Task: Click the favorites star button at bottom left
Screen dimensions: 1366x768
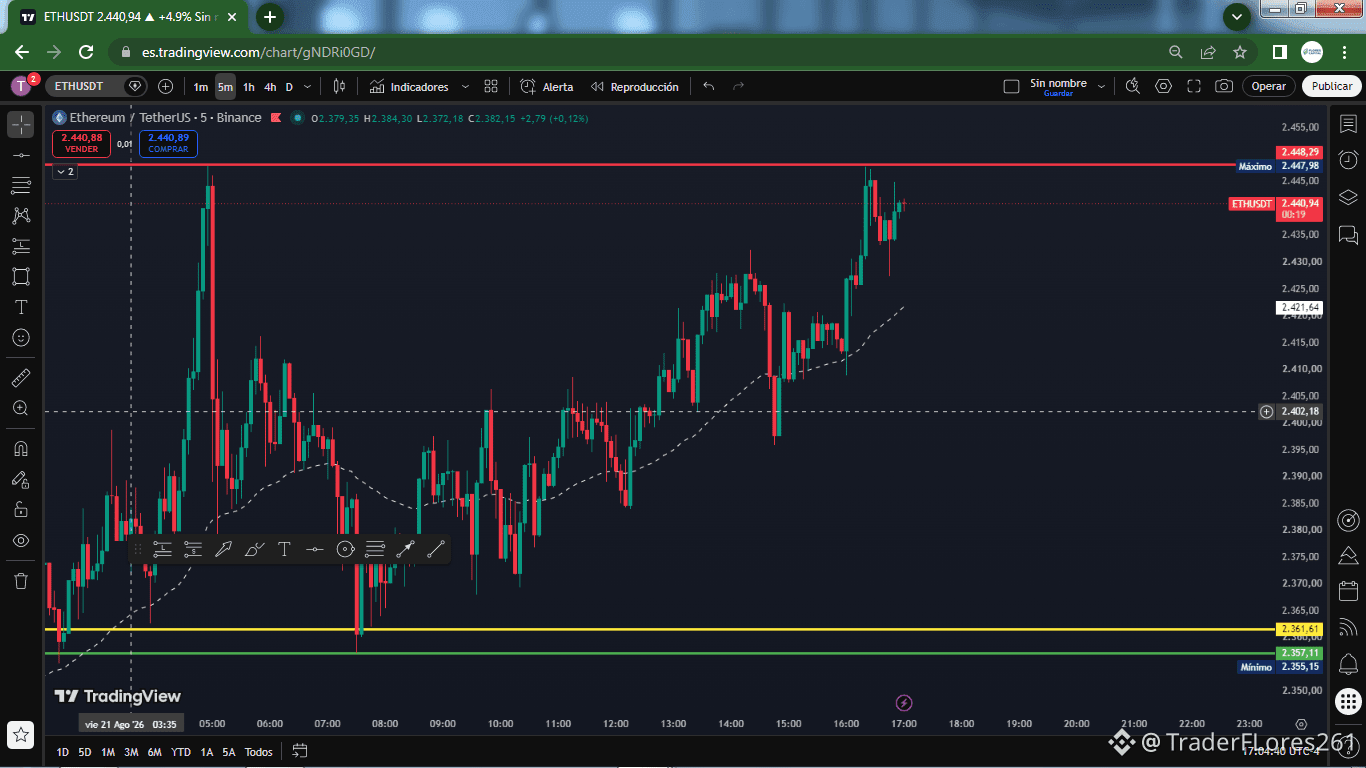Action: [x=21, y=734]
